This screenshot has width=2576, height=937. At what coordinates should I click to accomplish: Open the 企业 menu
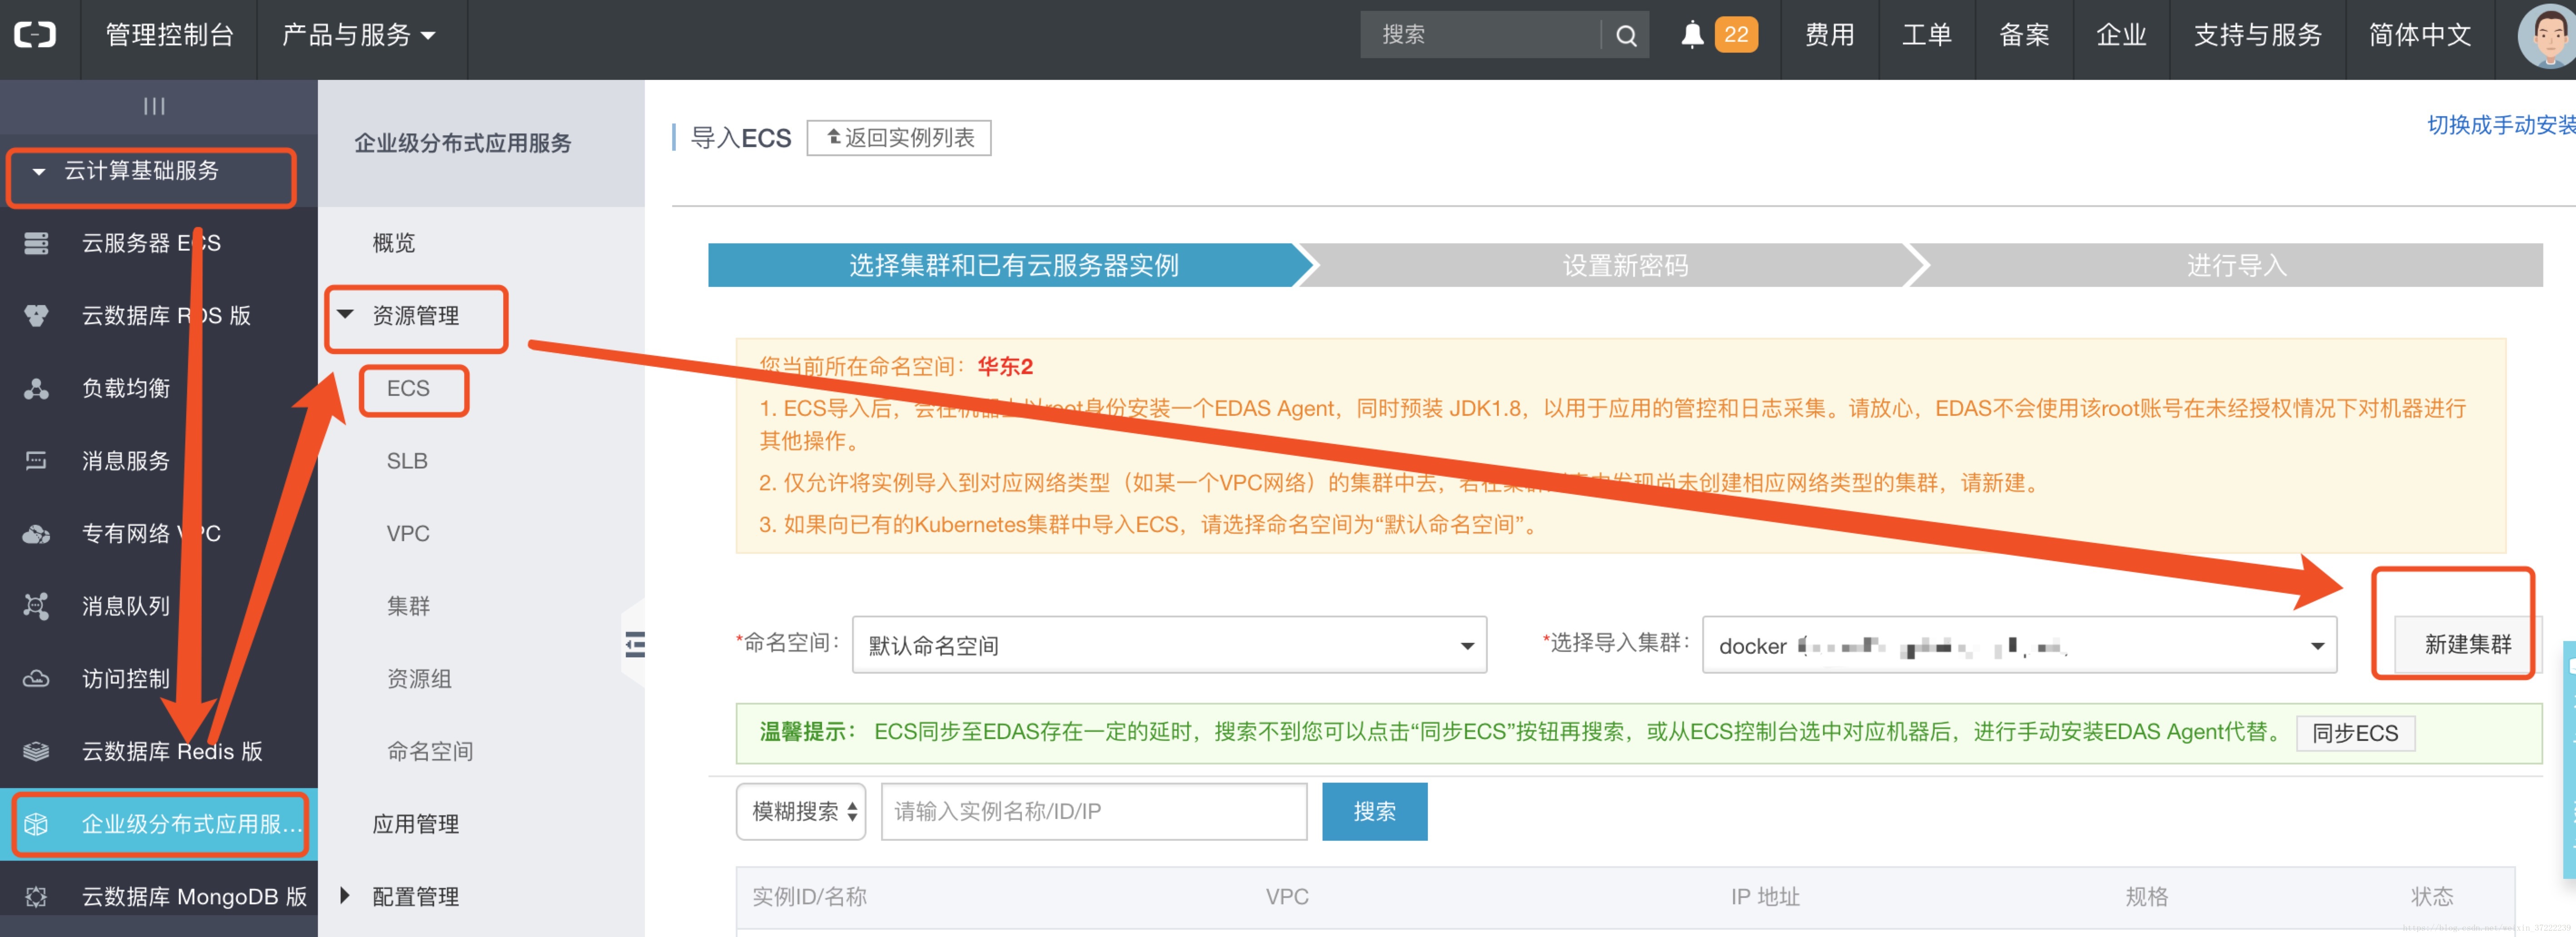click(2121, 35)
